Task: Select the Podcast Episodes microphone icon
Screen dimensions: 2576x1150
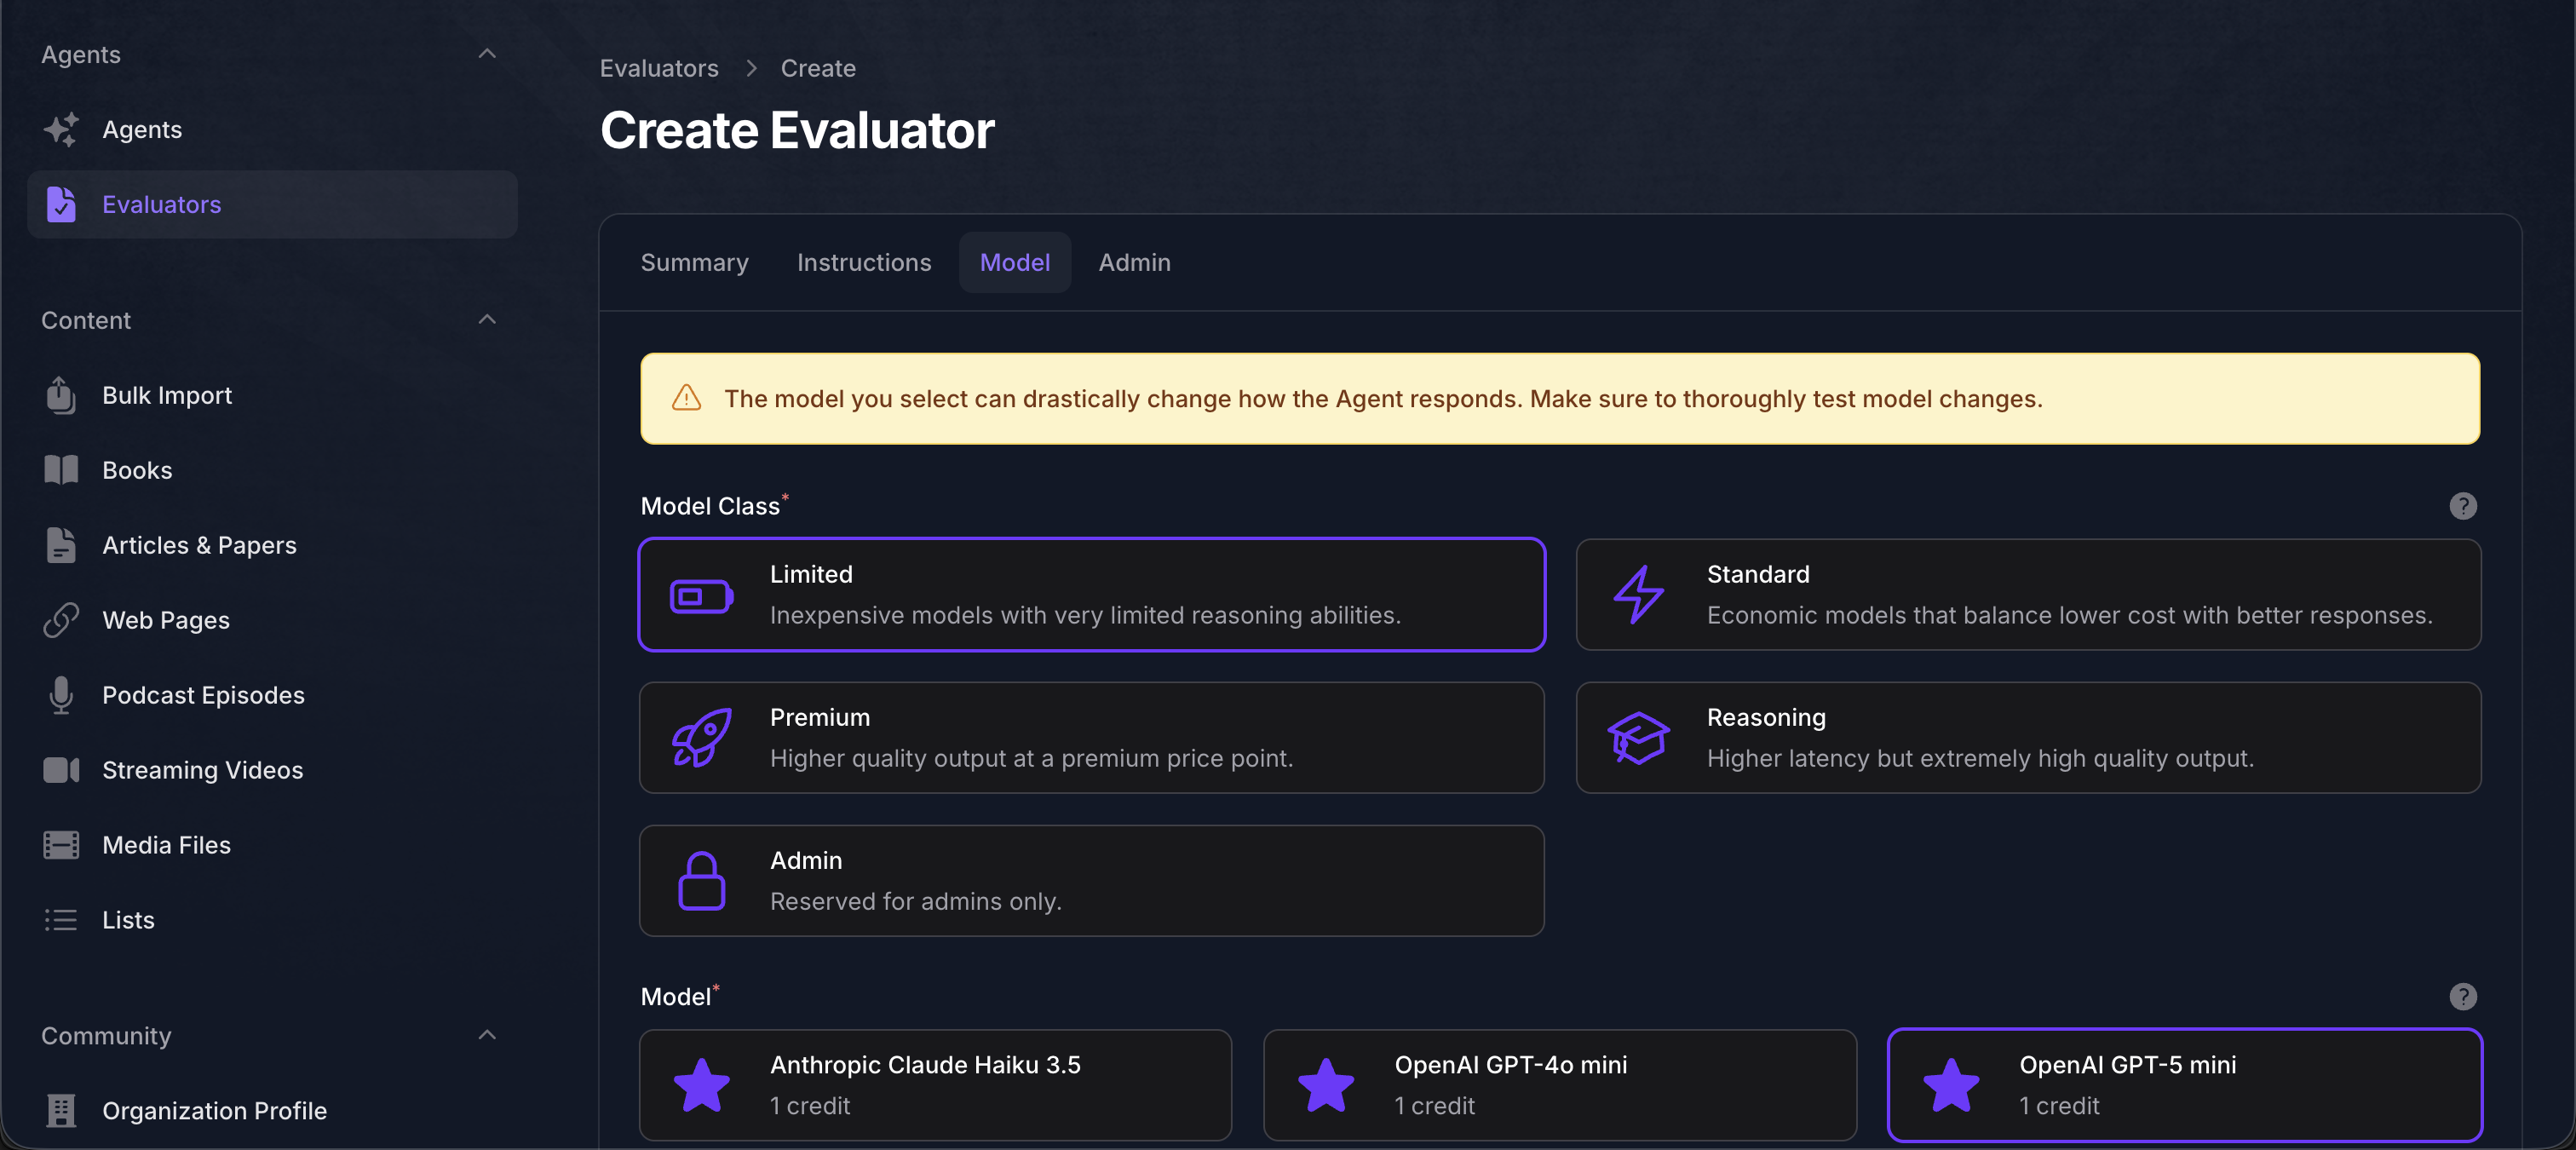Action: 61,695
